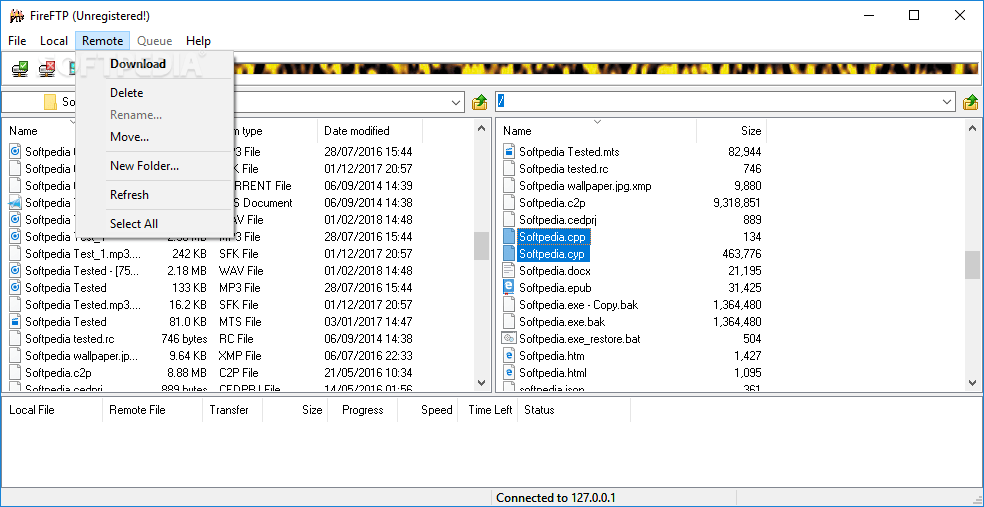Click icon of remote Softpedia.htm file

pyautogui.click(x=509, y=356)
